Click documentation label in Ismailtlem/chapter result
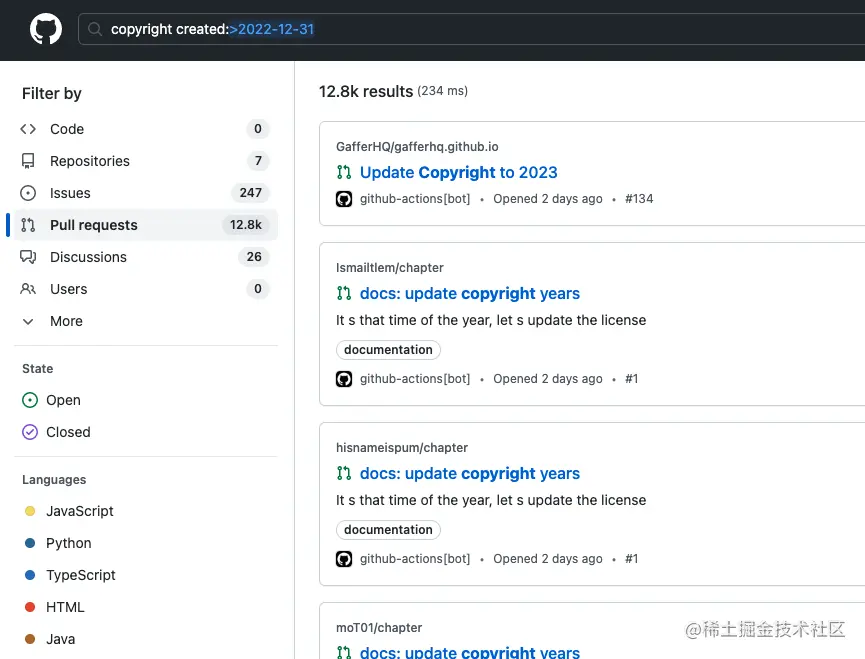The height and width of the screenshot is (659, 865). tap(388, 350)
